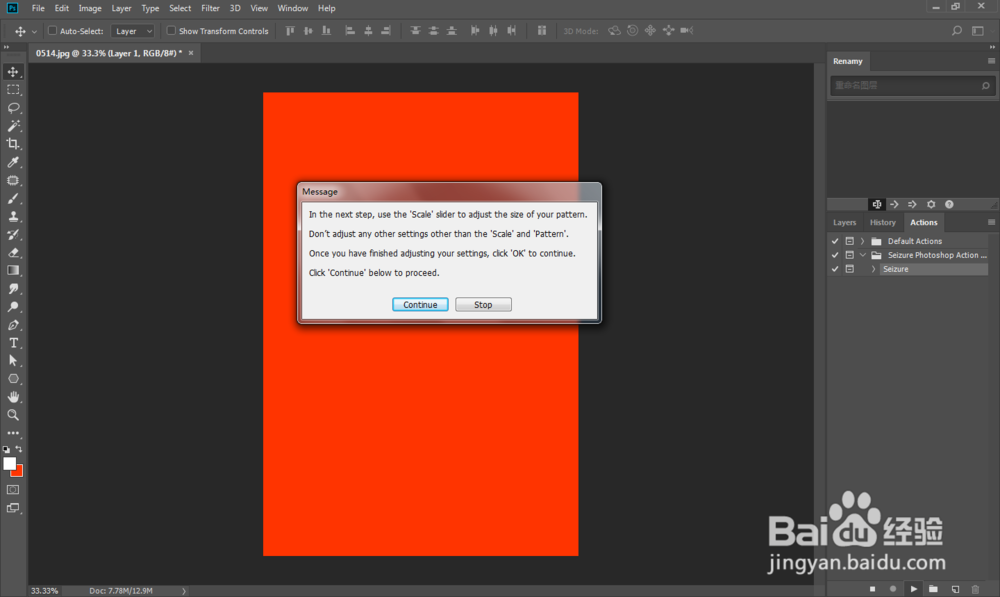Toggle checkmark for Seizure action
The image size is (1000, 597).
[x=835, y=269]
